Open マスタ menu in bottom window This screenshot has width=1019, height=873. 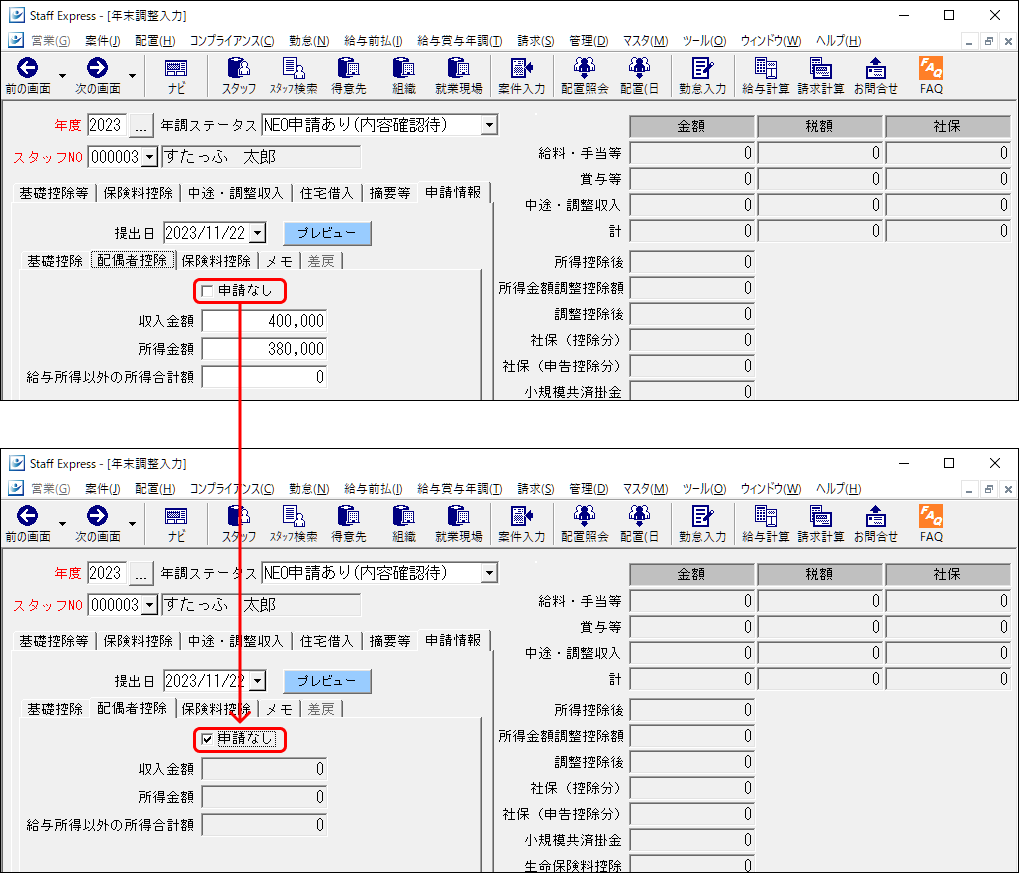click(645, 489)
